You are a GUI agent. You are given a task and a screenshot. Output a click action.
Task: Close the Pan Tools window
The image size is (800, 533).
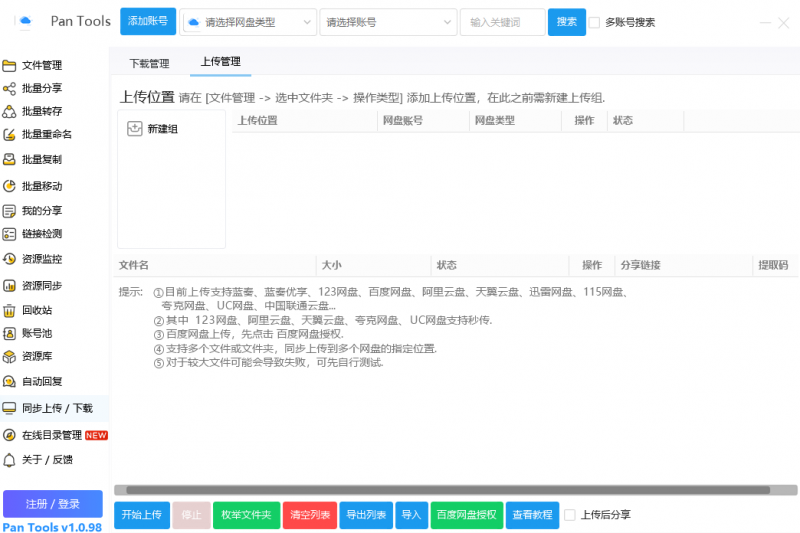pos(784,22)
